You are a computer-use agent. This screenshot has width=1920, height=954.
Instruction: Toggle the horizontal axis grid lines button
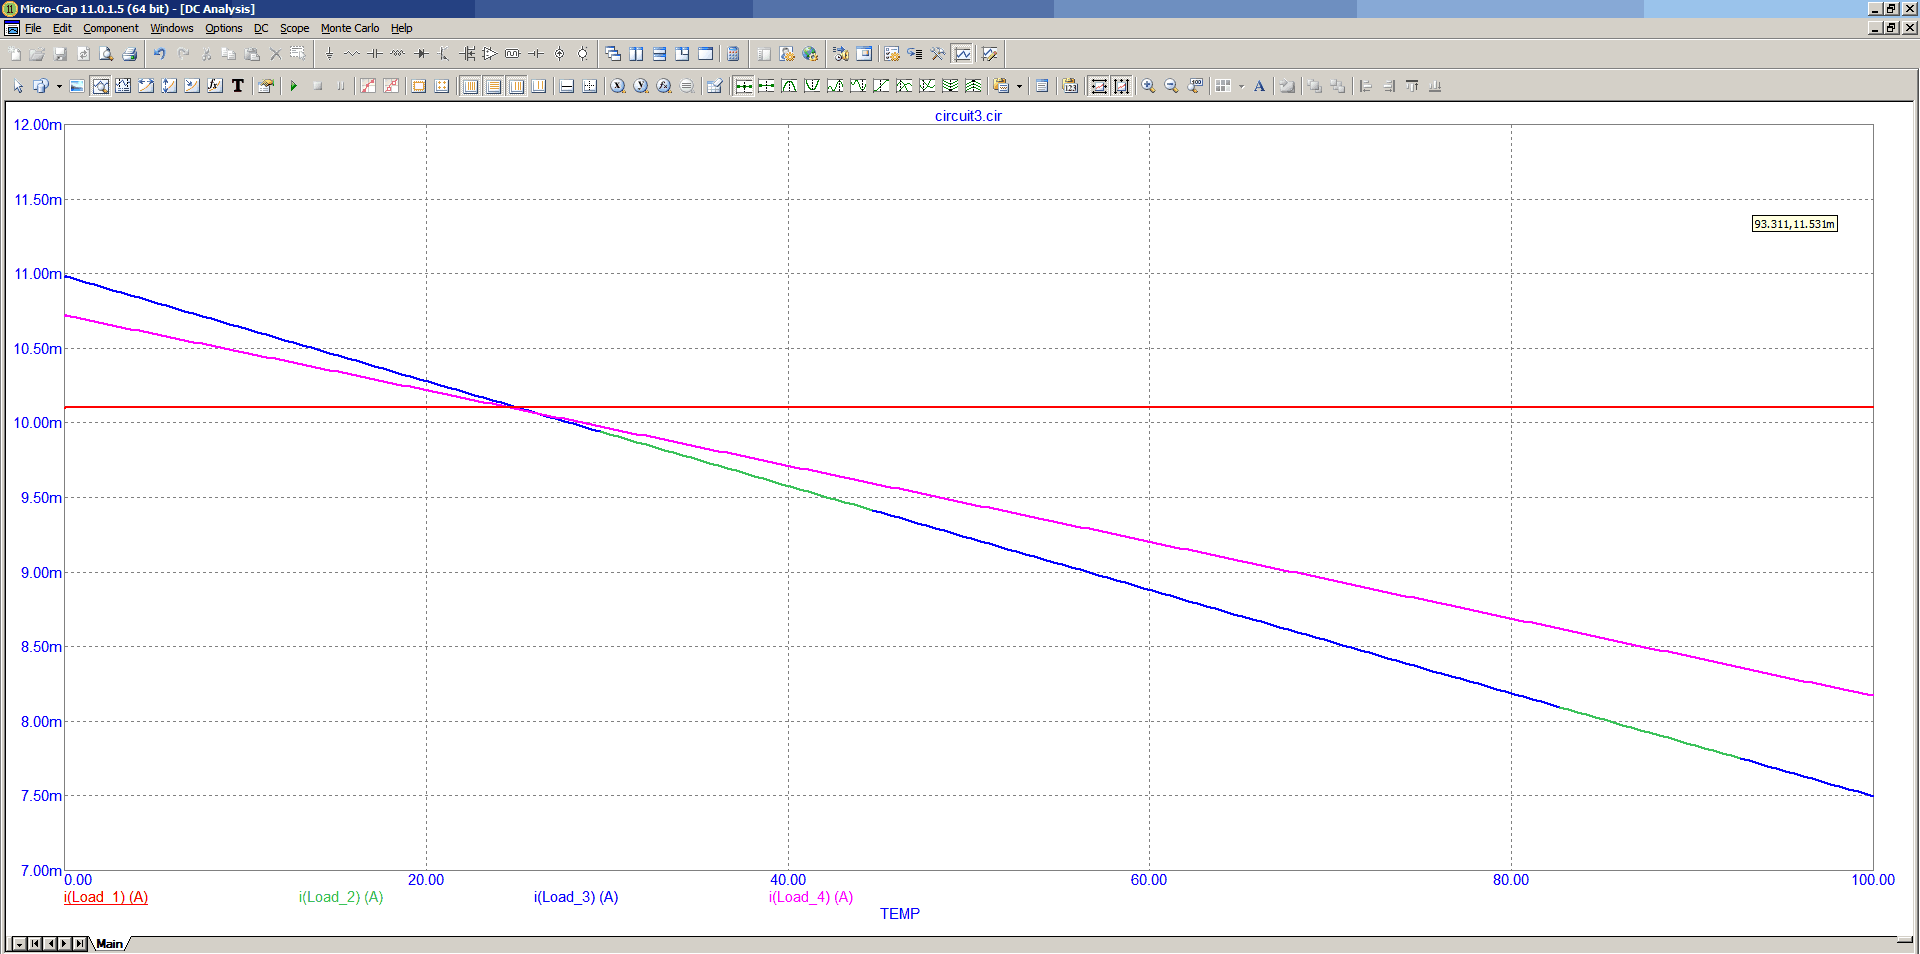tap(493, 86)
